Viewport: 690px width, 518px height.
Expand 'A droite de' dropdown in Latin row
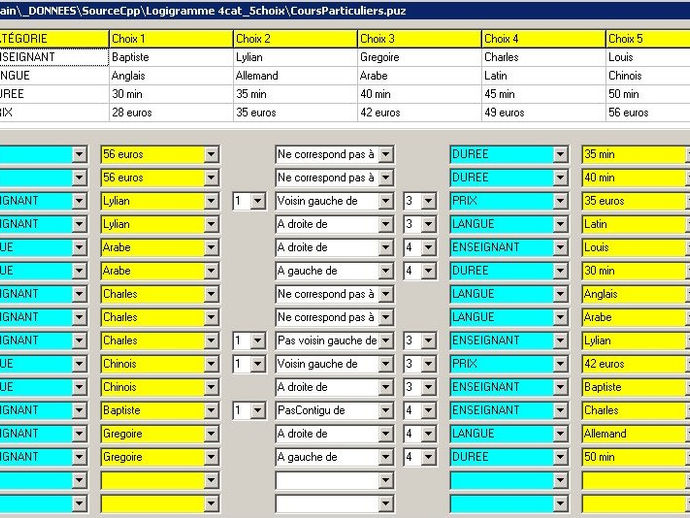[x=386, y=224]
